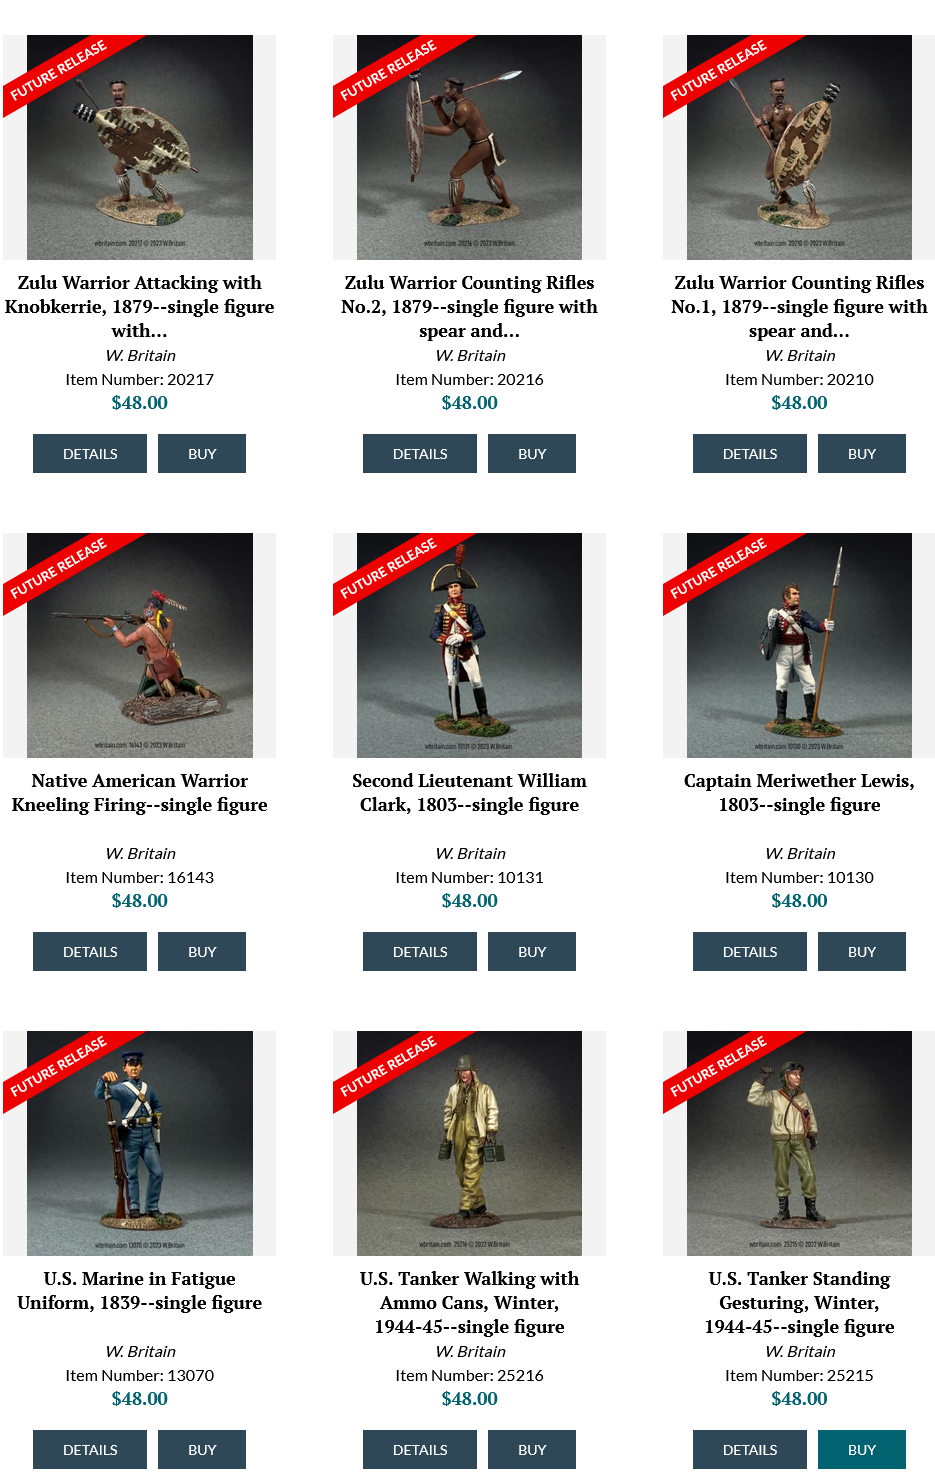Open Details for Captain Meriwether Lewis figure
935x1479 pixels.
(750, 951)
